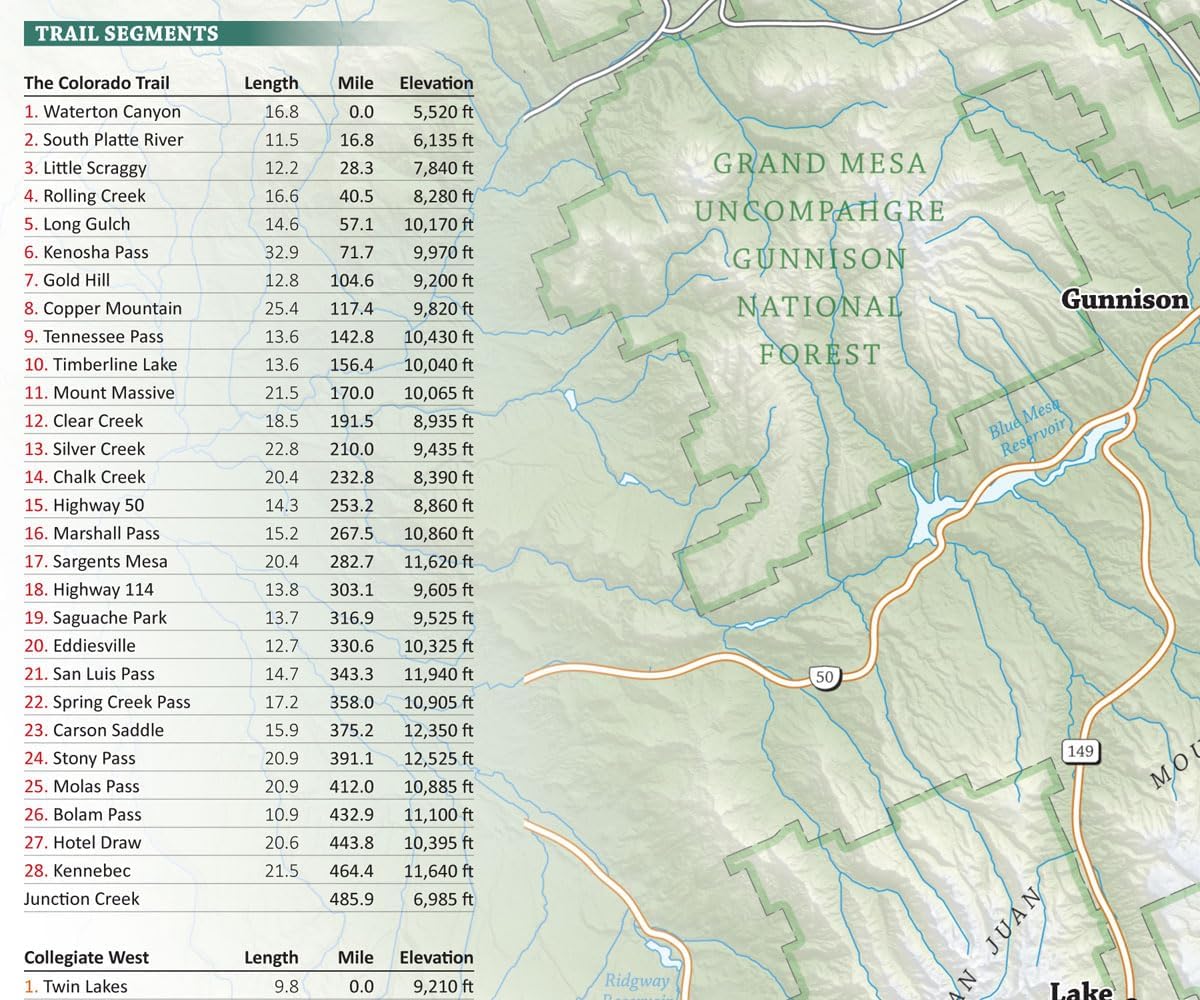Image resolution: width=1200 pixels, height=1000 pixels.
Task: Click segment 6 Kenosha Pass
Action: tap(86, 252)
